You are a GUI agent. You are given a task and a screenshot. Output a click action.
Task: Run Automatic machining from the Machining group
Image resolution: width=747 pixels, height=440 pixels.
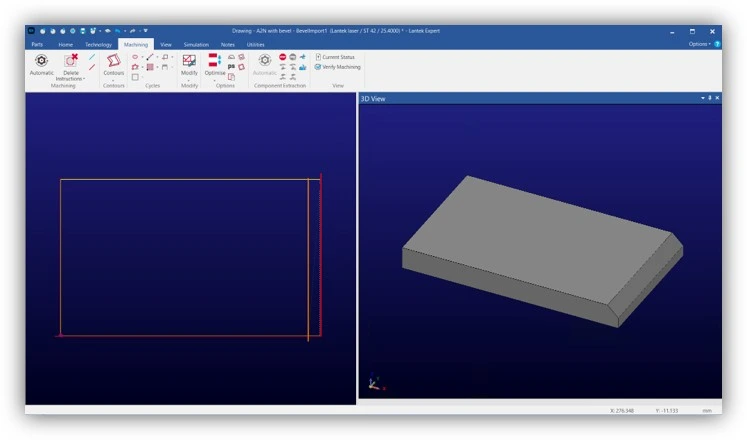point(41,64)
